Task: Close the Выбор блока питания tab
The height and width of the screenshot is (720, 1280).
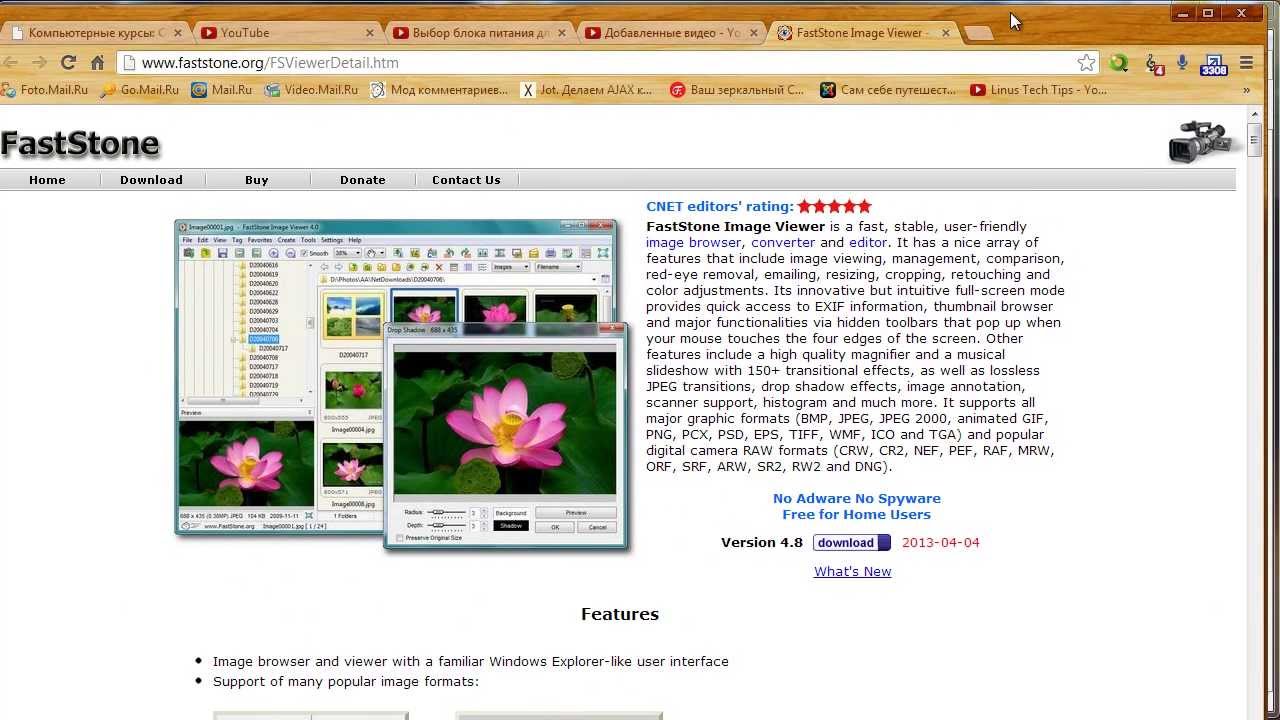Action: point(562,33)
